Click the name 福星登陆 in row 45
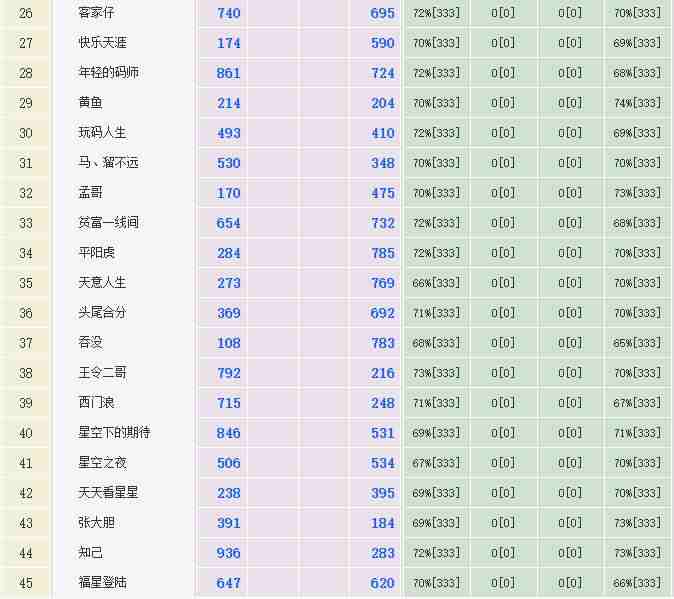Screen dimensions: 674x599 pos(102,583)
